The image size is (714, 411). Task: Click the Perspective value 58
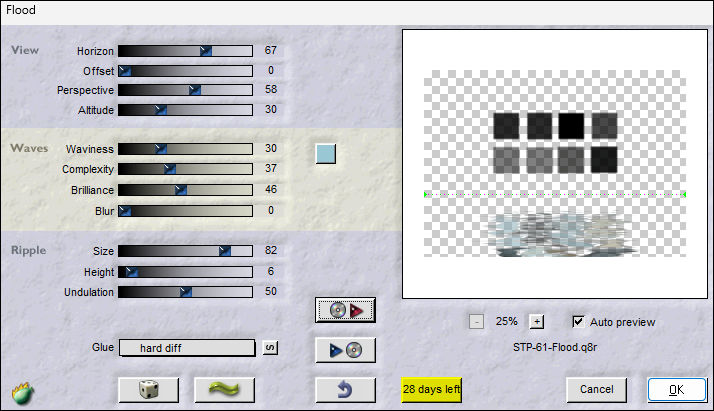pyautogui.click(x=271, y=89)
